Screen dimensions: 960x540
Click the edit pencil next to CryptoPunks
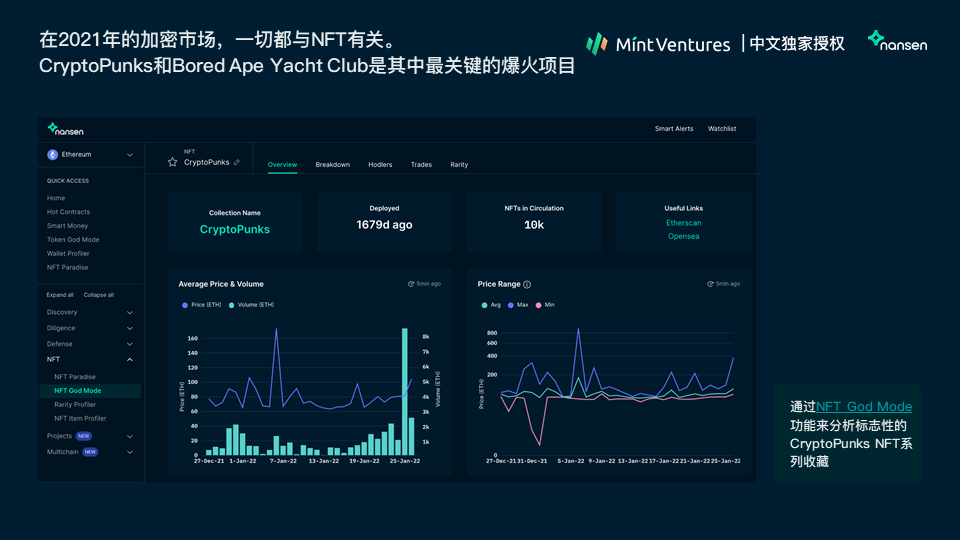237,162
